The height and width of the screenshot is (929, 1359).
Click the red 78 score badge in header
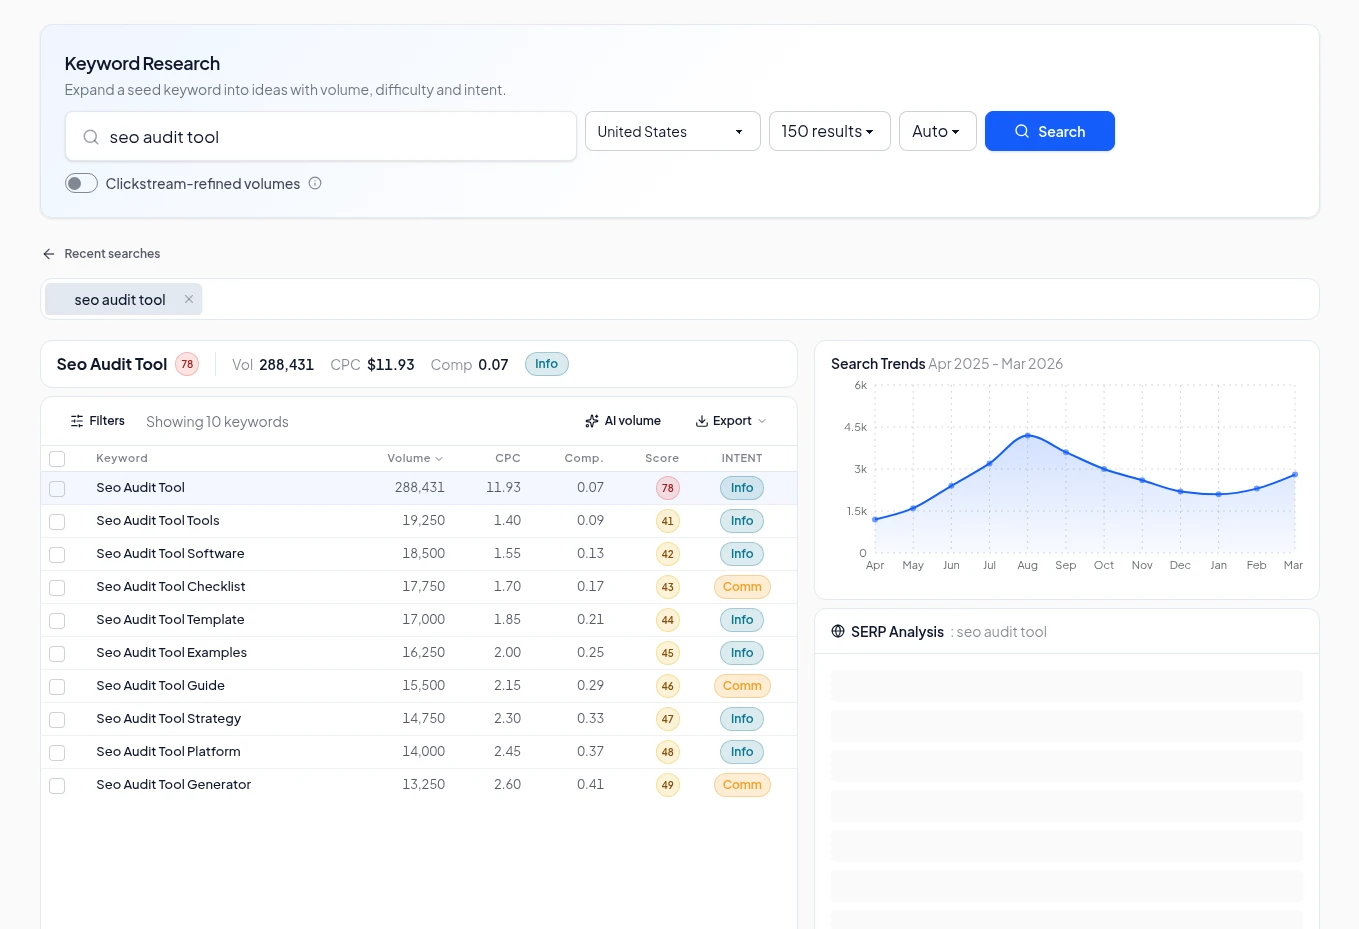pyautogui.click(x=187, y=364)
